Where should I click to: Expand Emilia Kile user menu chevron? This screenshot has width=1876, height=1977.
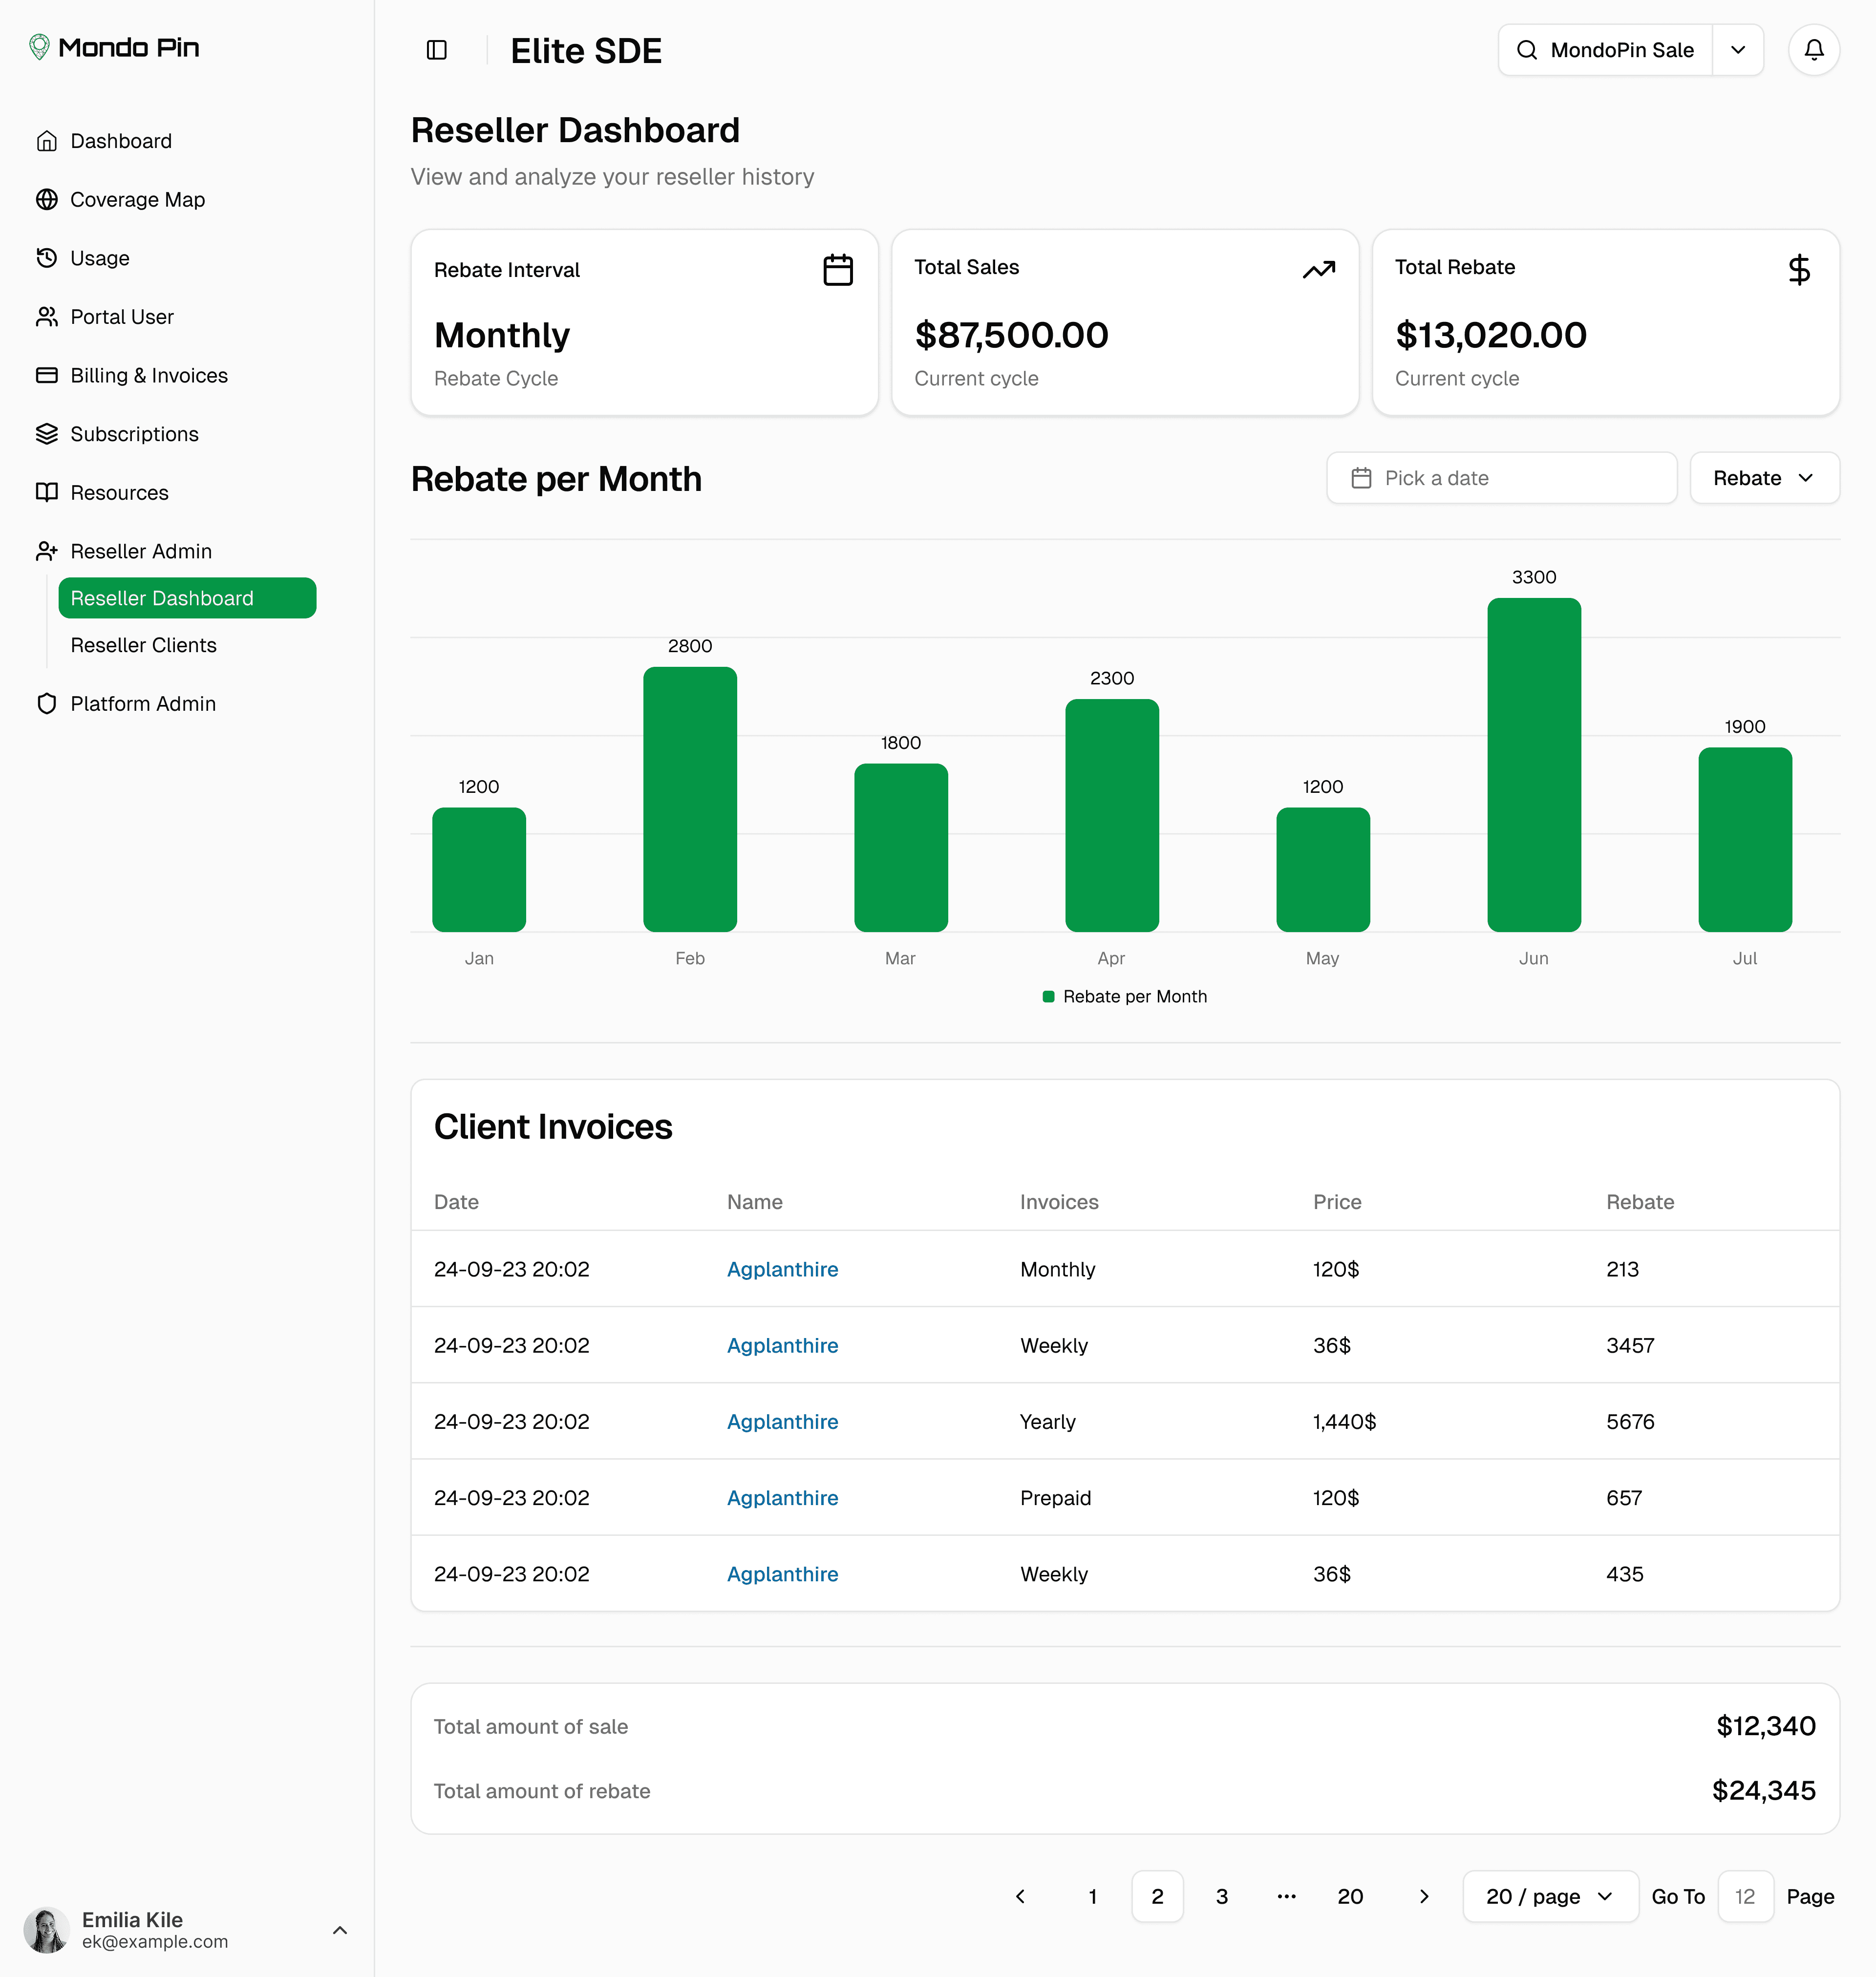340,1930
